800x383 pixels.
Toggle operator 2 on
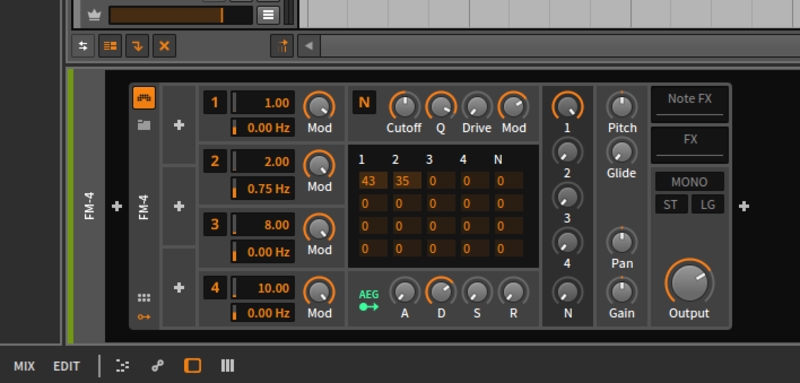(215, 161)
